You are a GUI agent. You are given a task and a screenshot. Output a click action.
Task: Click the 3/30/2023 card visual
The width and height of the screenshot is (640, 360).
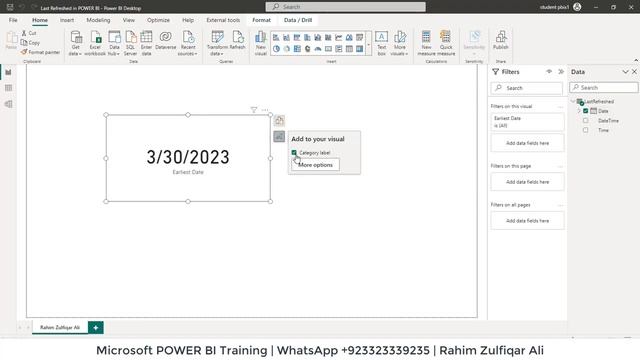click(188, 158)
